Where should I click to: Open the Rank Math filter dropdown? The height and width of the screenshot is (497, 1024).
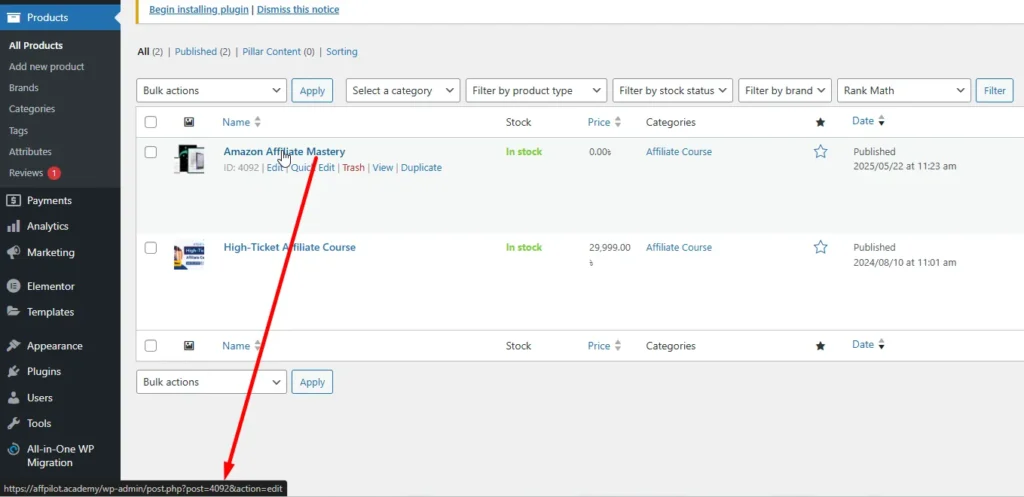(x=904, y=91)
